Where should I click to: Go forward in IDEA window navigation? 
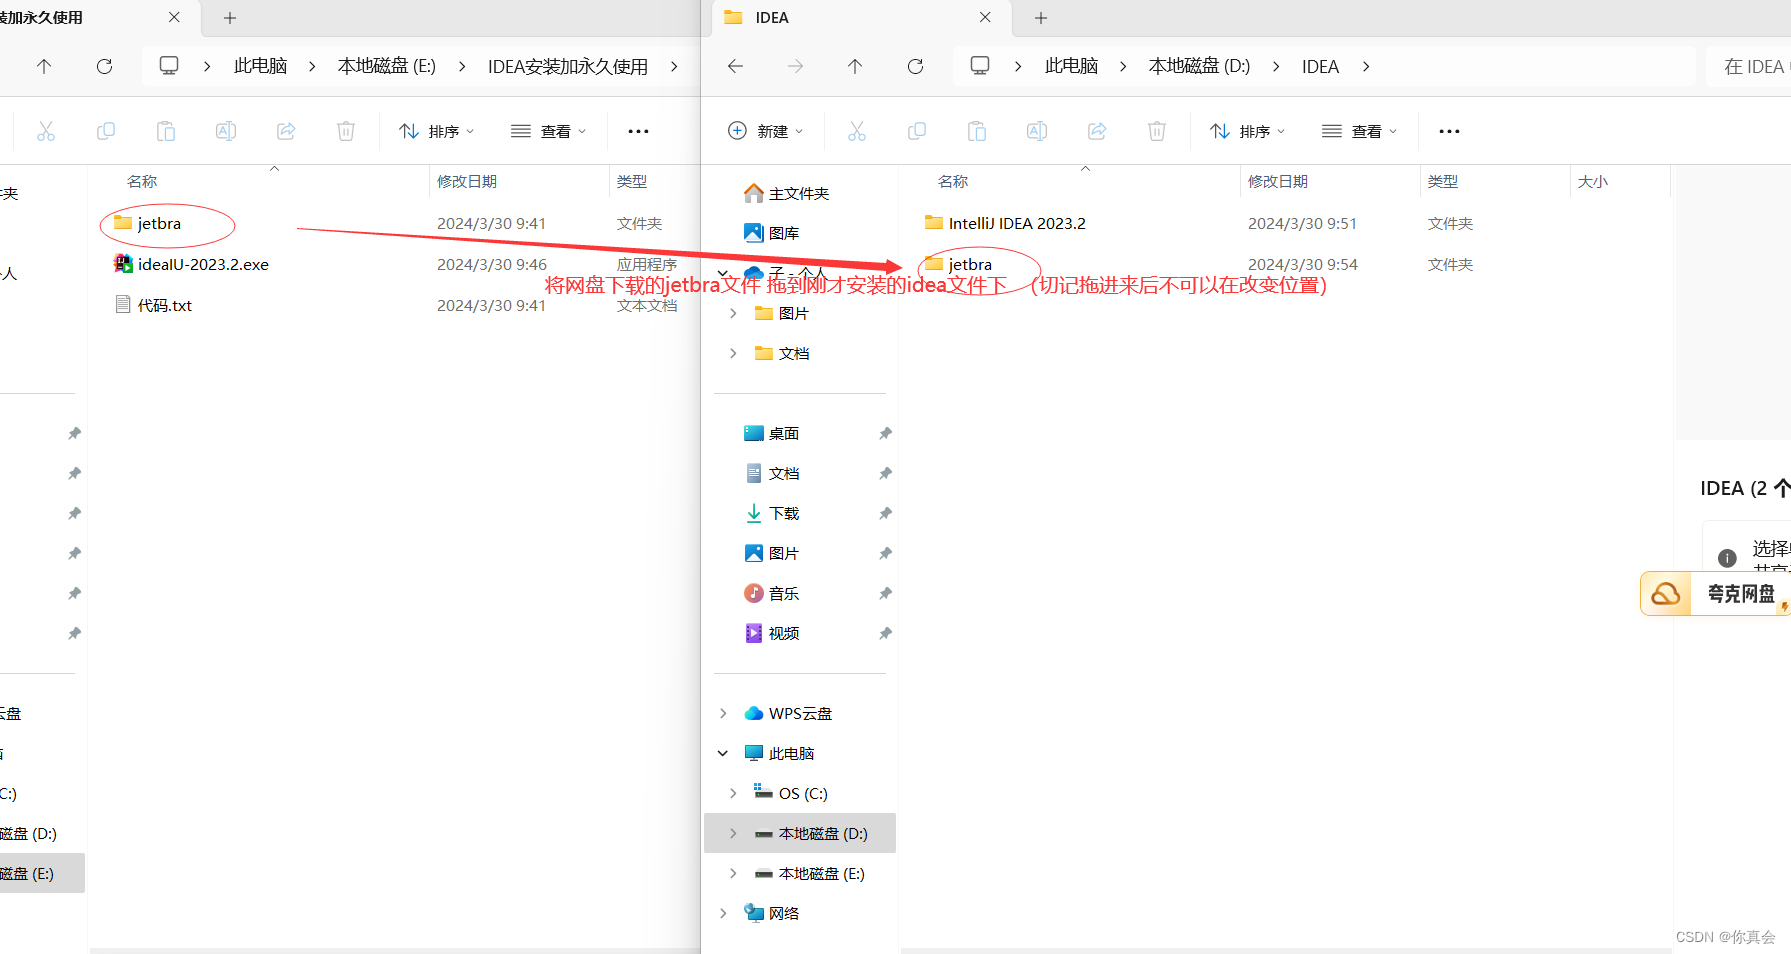(x=795, y=66)
